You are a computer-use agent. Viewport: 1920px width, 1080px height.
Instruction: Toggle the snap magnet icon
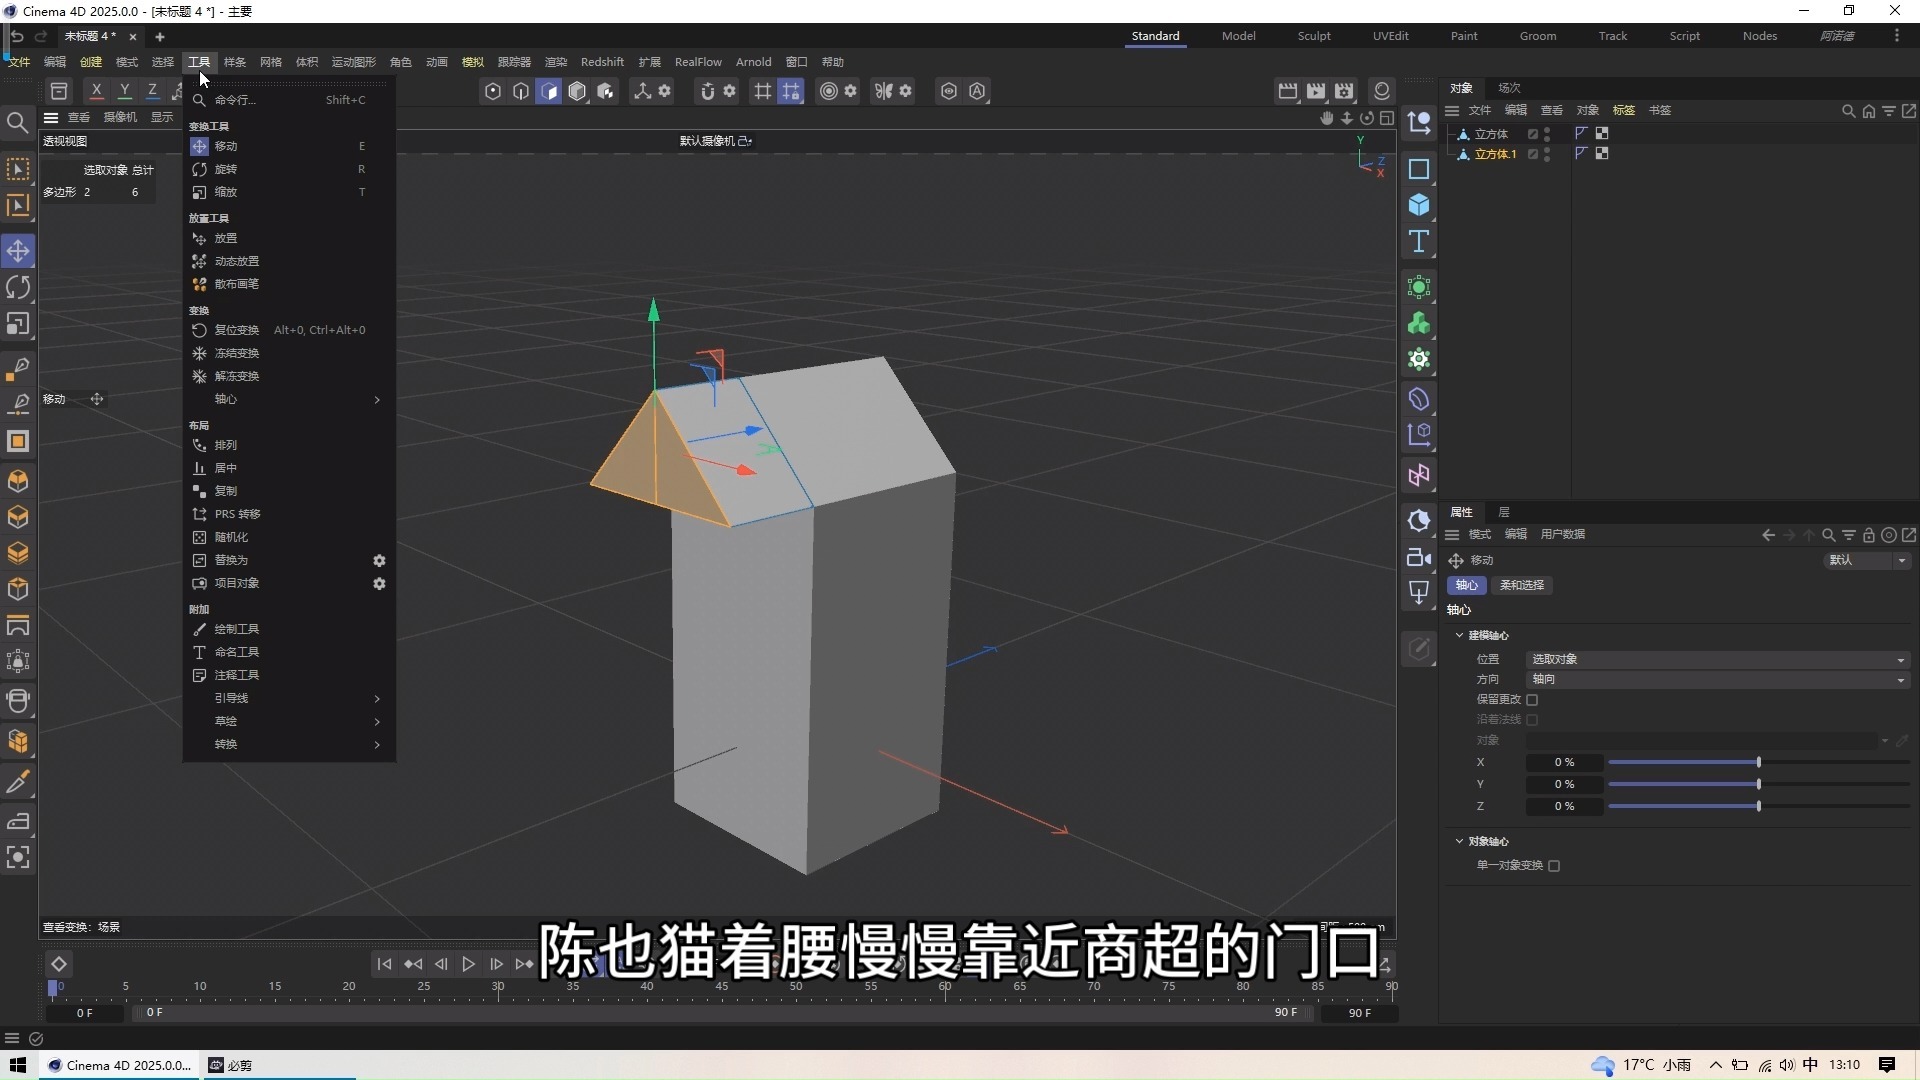[708, 91]
